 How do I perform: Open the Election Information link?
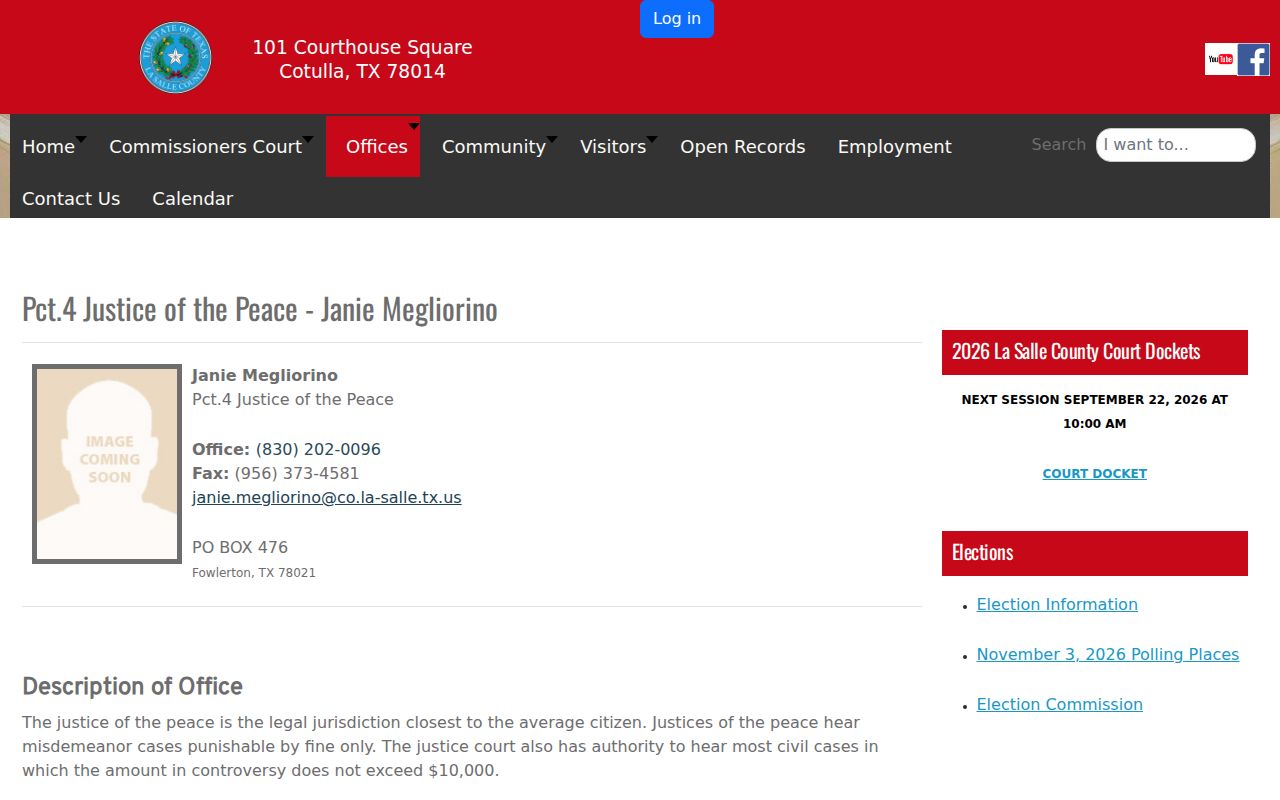[x=1057, y=605]
